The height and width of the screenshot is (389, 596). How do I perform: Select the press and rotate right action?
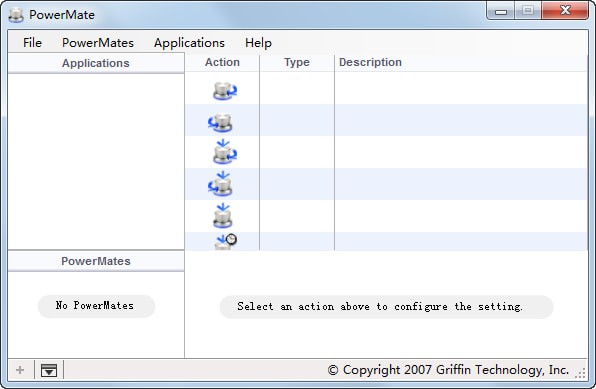[x=225, y=152]
